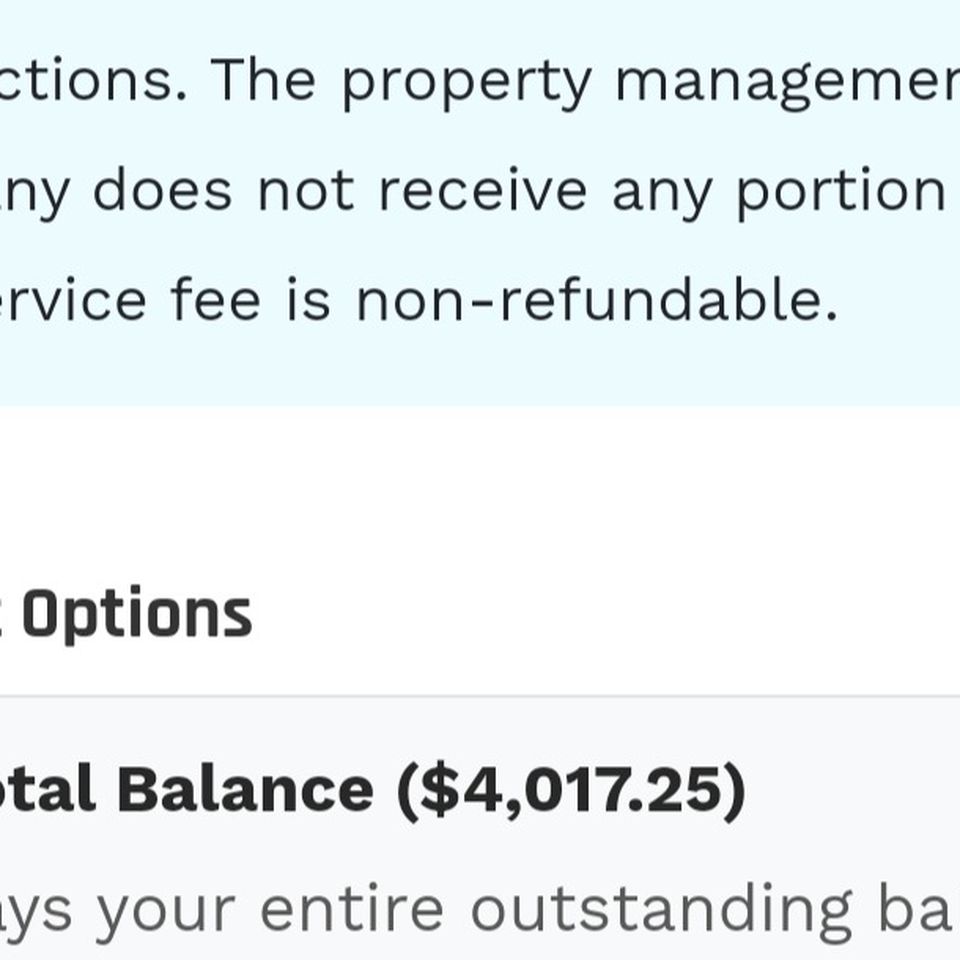Image resolution: width=960 pixels, height=960 pixels.
Task: Click the non-refundable service fee sentence
Action: pos(418,300)
